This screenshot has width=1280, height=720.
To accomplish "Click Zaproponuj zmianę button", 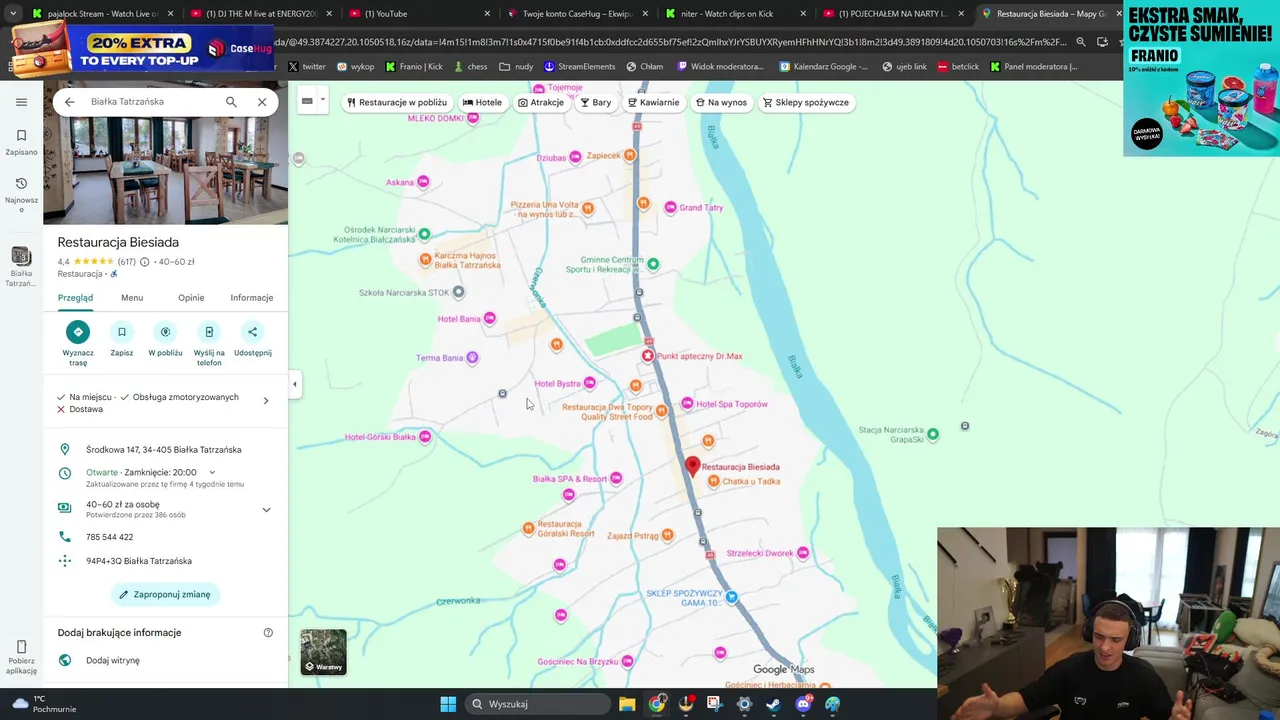I will pyautogui.click(x=166, y=594).
